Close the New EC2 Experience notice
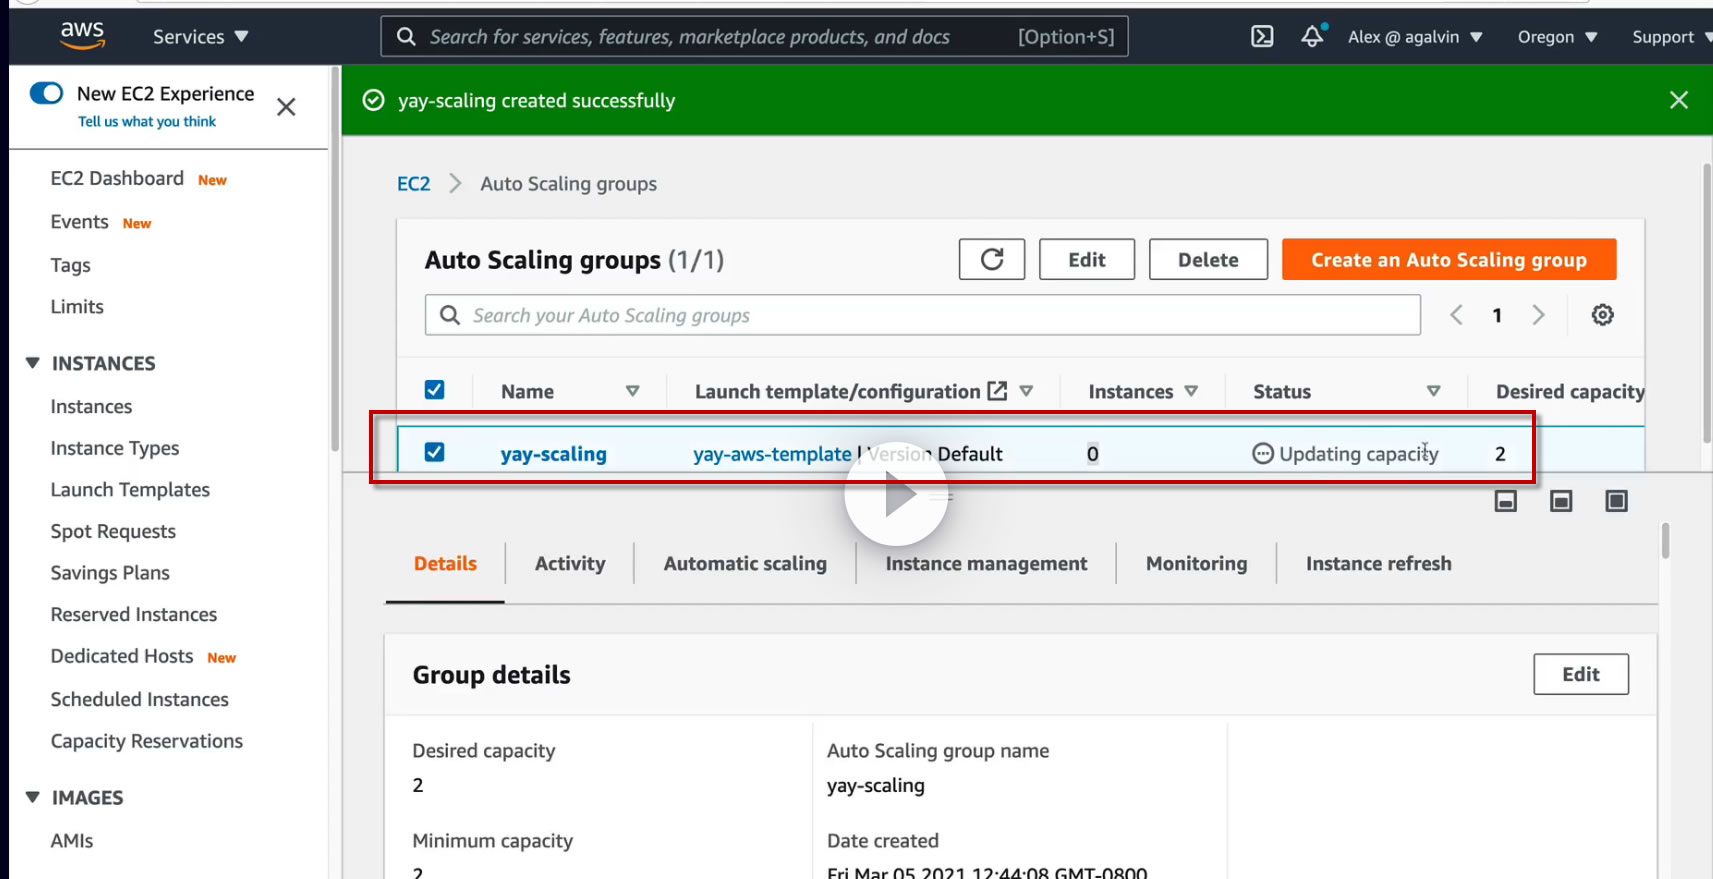 click(x=286, y=107)
